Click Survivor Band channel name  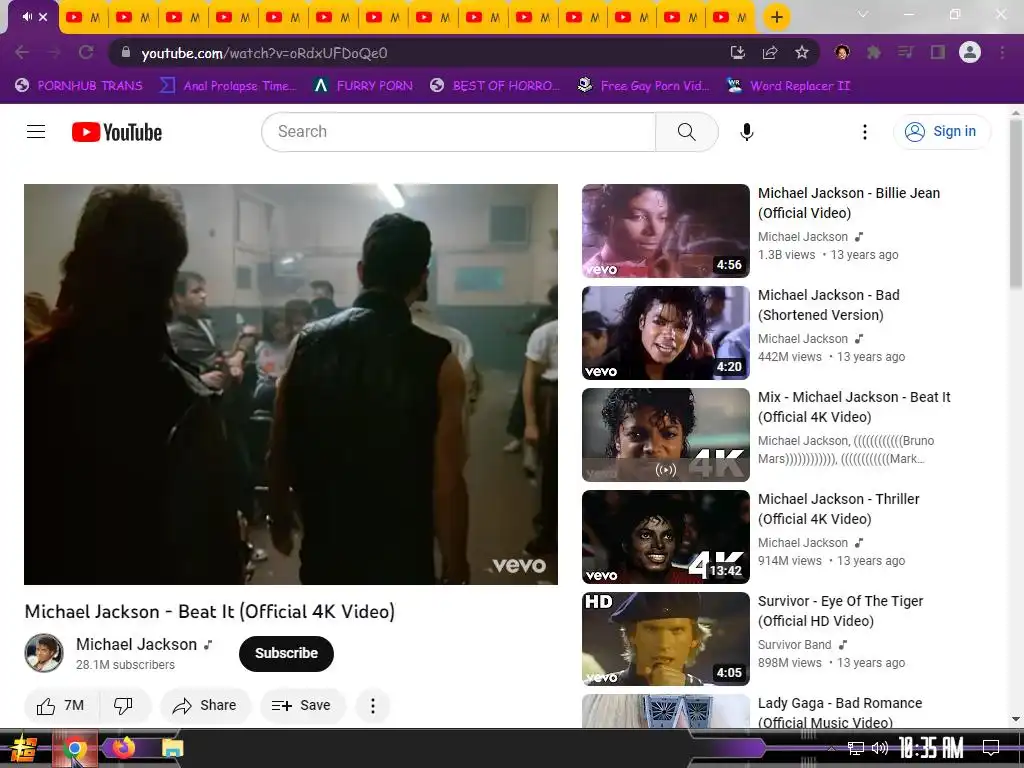tap(795, 645)
